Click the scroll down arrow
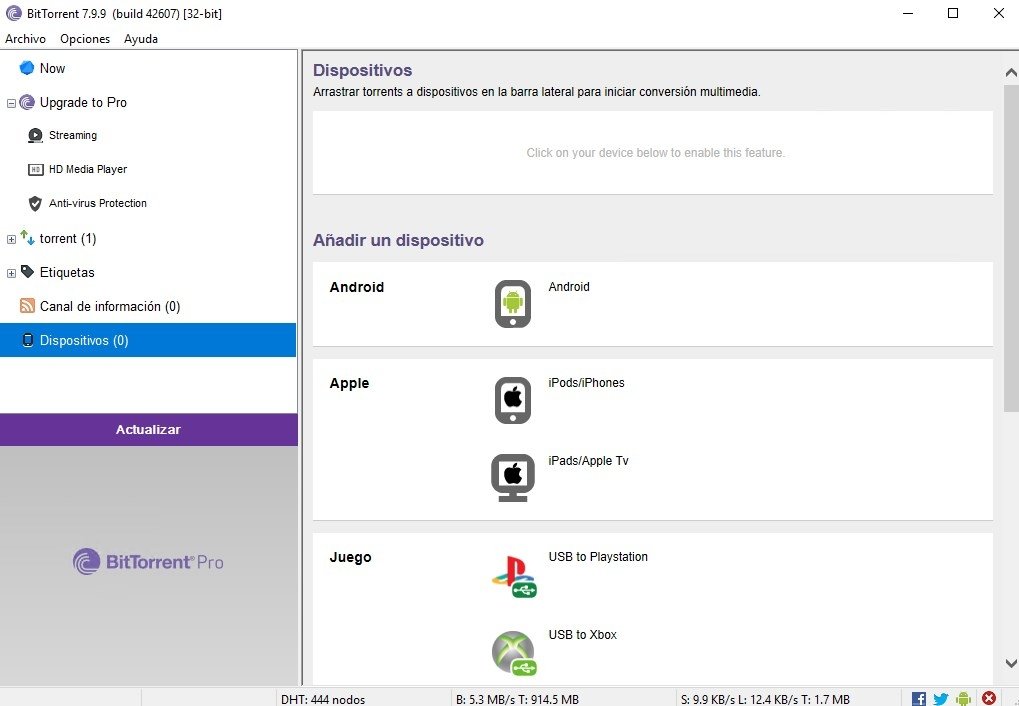 1011,663
